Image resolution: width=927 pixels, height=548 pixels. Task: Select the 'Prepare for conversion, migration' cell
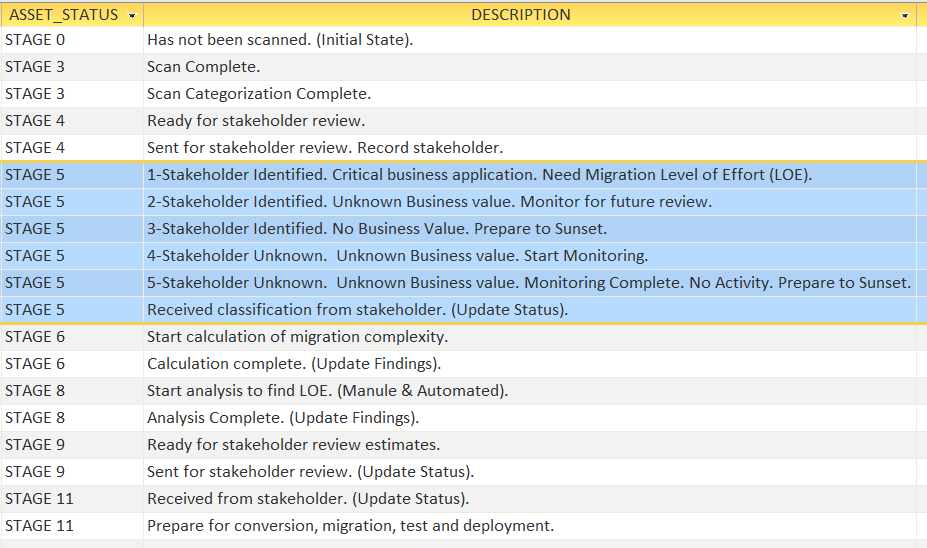pyautogui.click(x=350, y=526)
